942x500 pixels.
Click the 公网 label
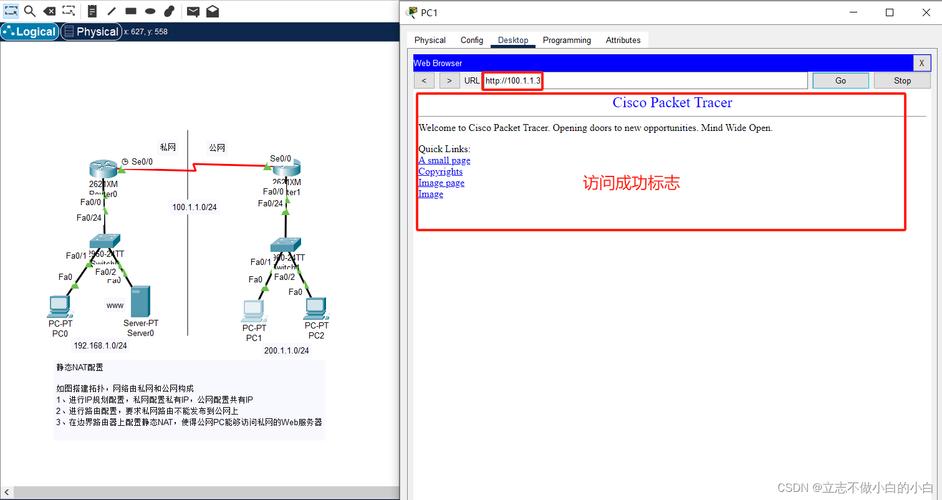pos(217,147)
